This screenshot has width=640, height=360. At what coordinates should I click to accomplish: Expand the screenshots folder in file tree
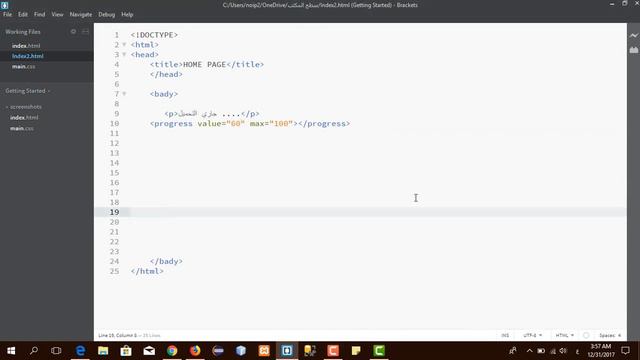point(24,107)
